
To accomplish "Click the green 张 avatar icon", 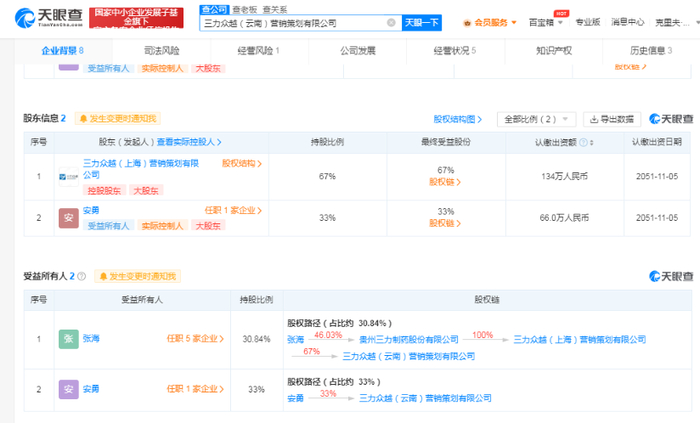I will (68, 339).
